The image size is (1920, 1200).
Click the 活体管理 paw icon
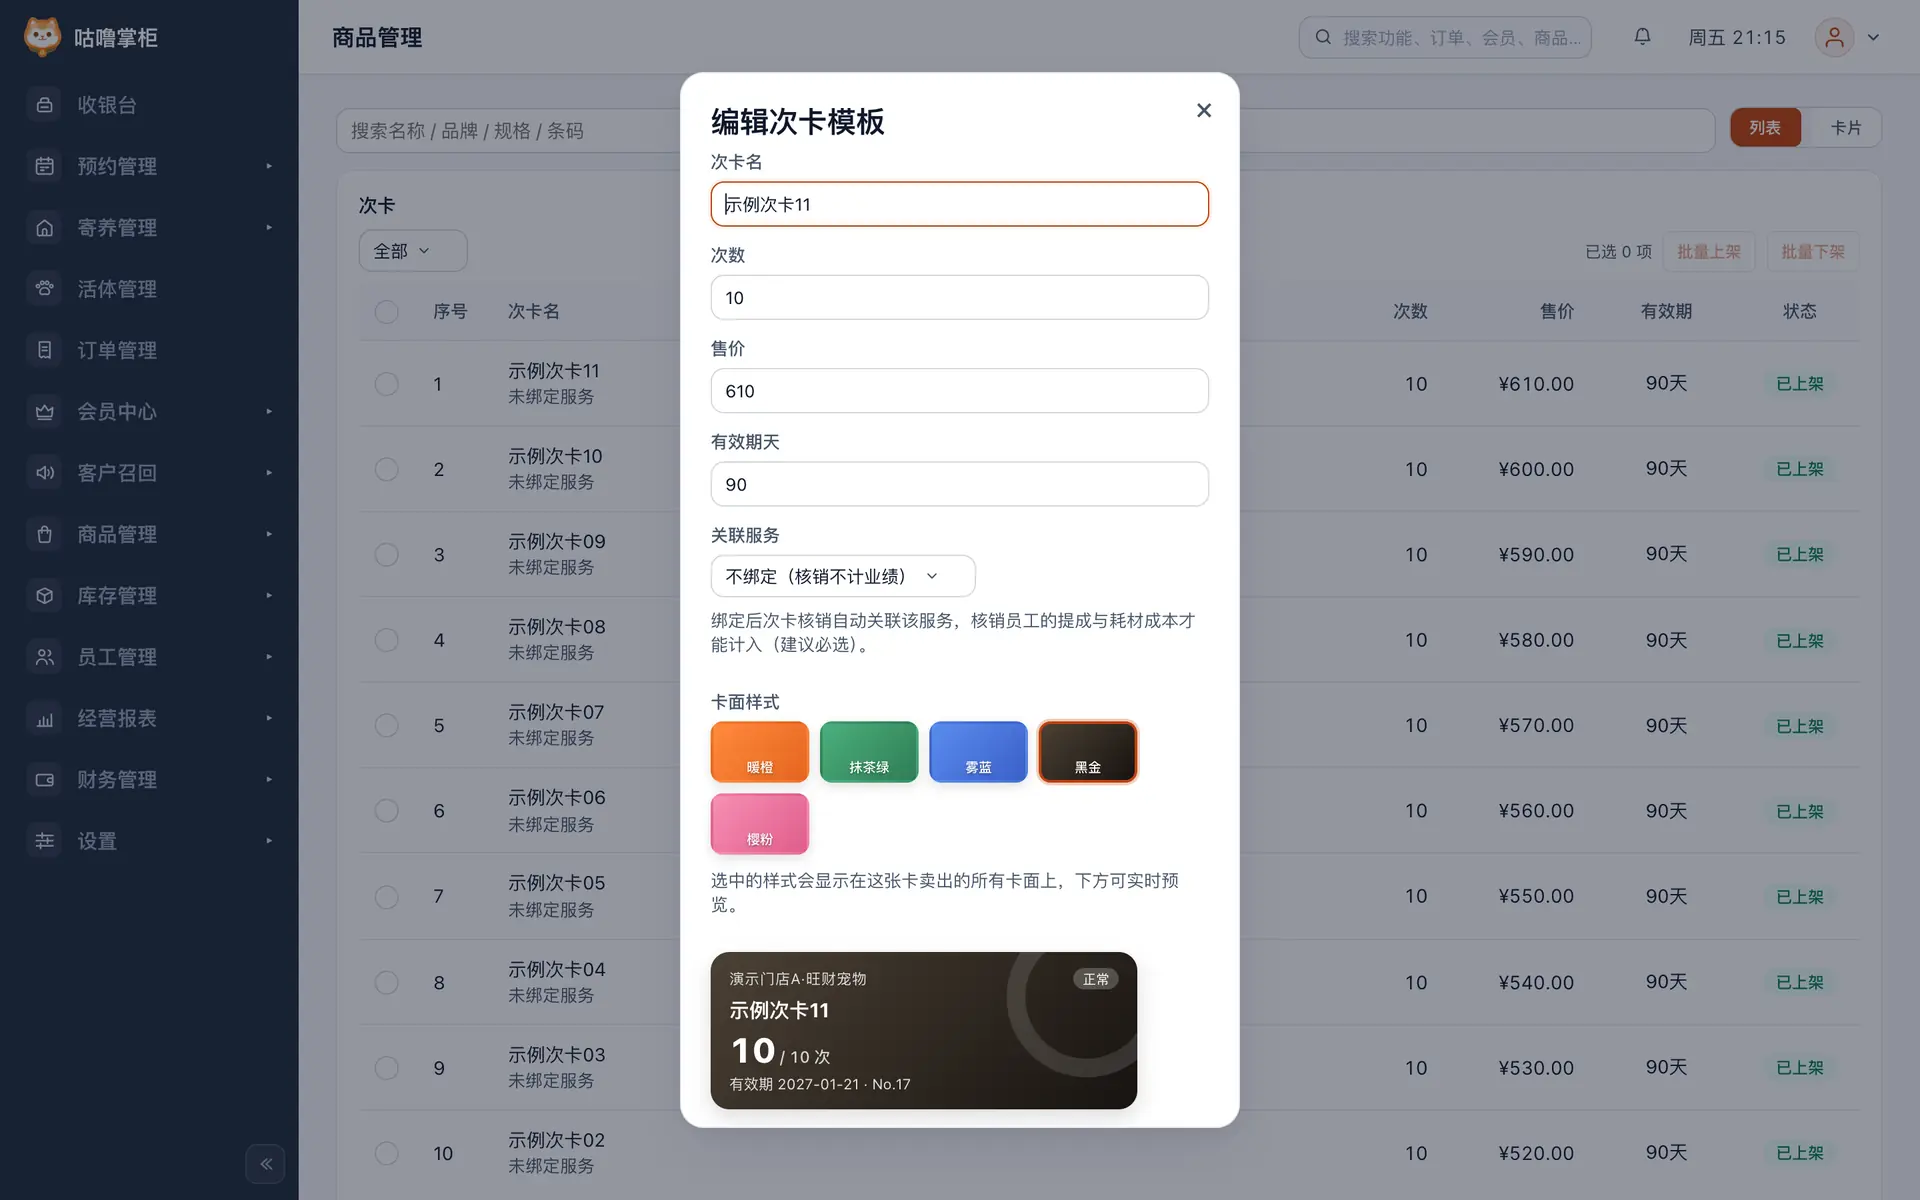point(44,289)
